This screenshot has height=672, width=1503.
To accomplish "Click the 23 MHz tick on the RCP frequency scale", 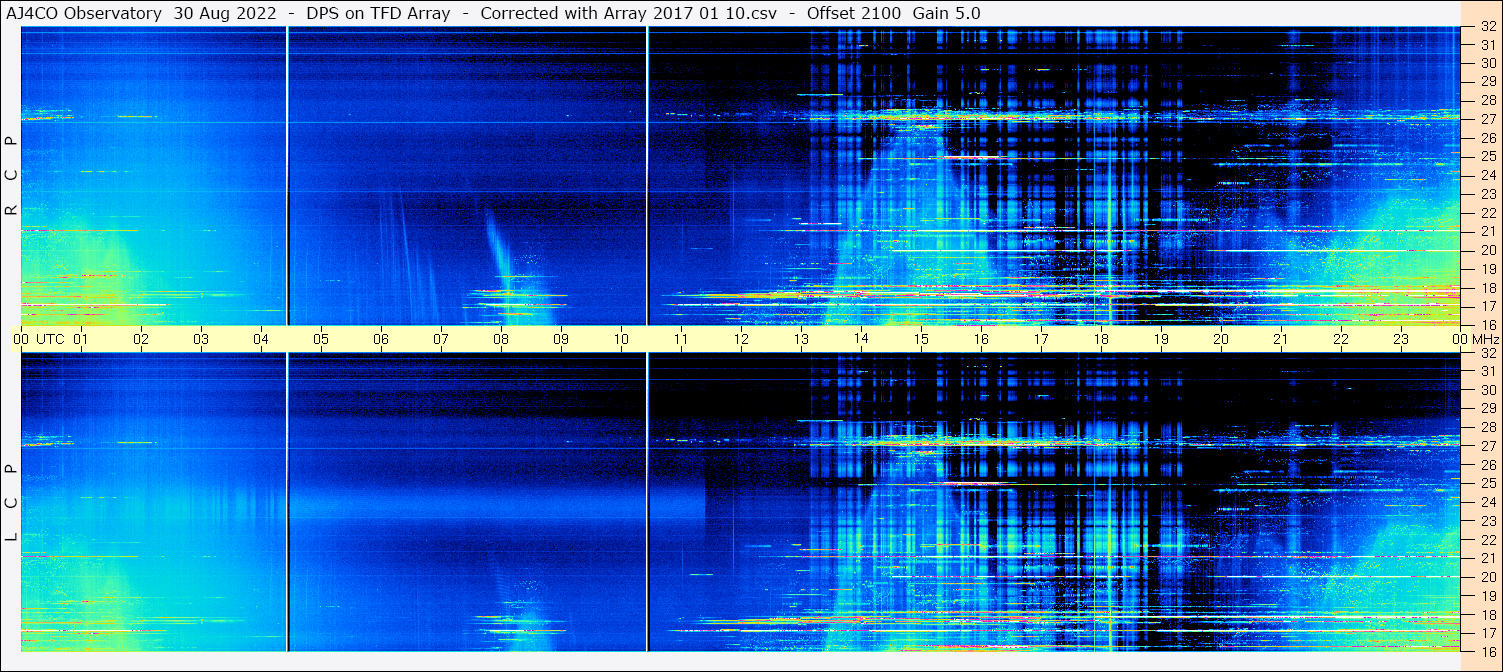I will click(1488, 193).
